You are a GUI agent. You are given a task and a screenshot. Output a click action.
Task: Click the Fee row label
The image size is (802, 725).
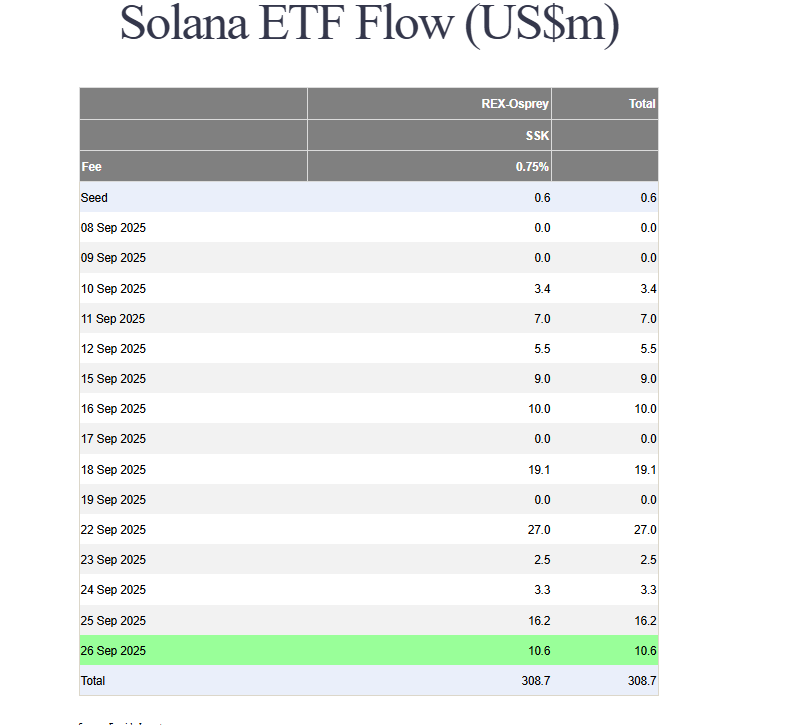91,167
